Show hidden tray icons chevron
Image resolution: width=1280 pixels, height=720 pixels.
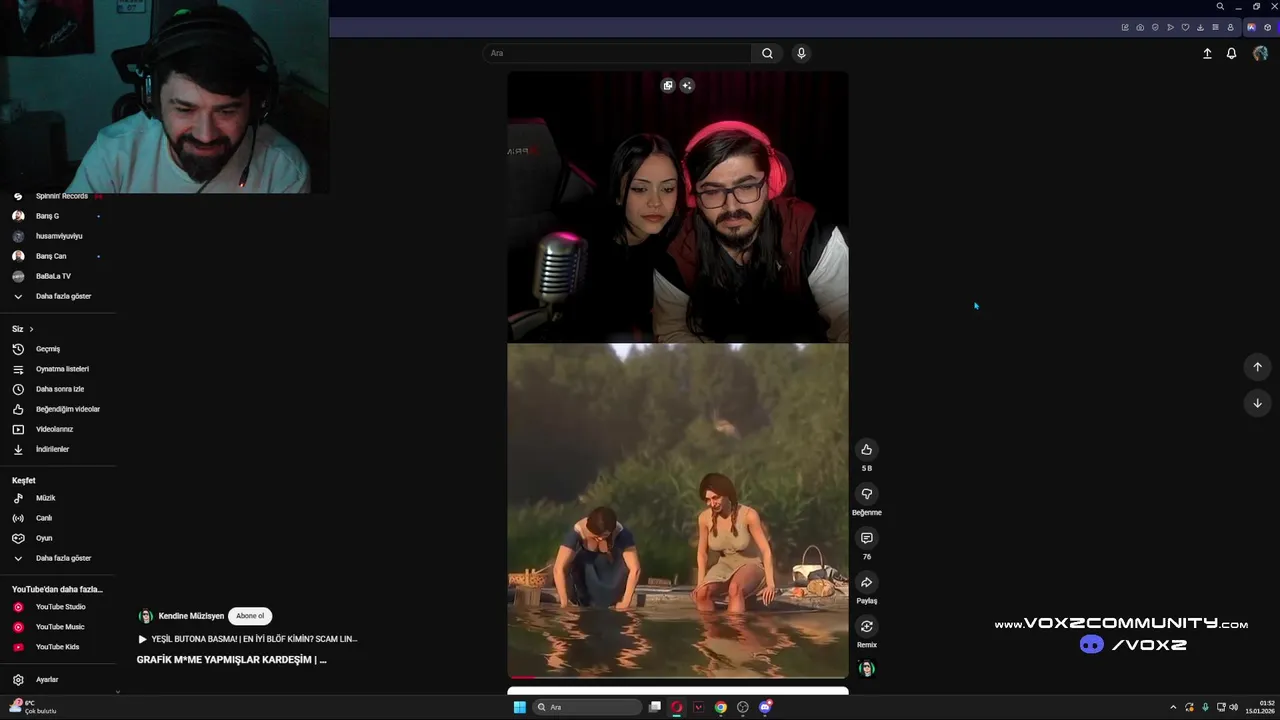coord(1173,707)
